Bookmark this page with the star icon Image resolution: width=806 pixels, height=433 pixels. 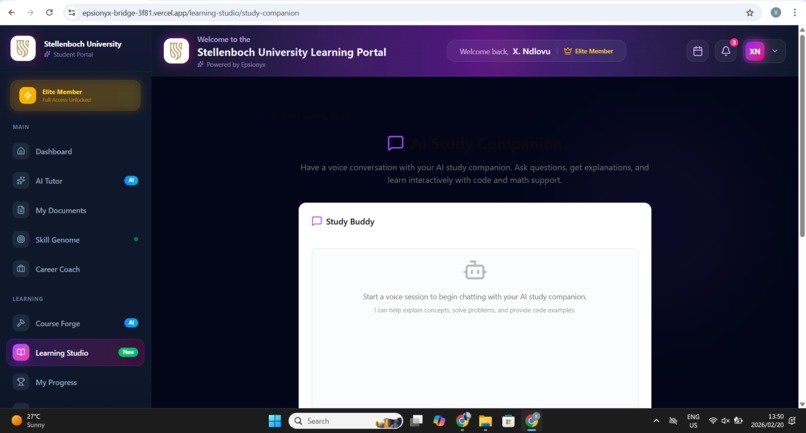pyautogui.click(x=750, y=13)
